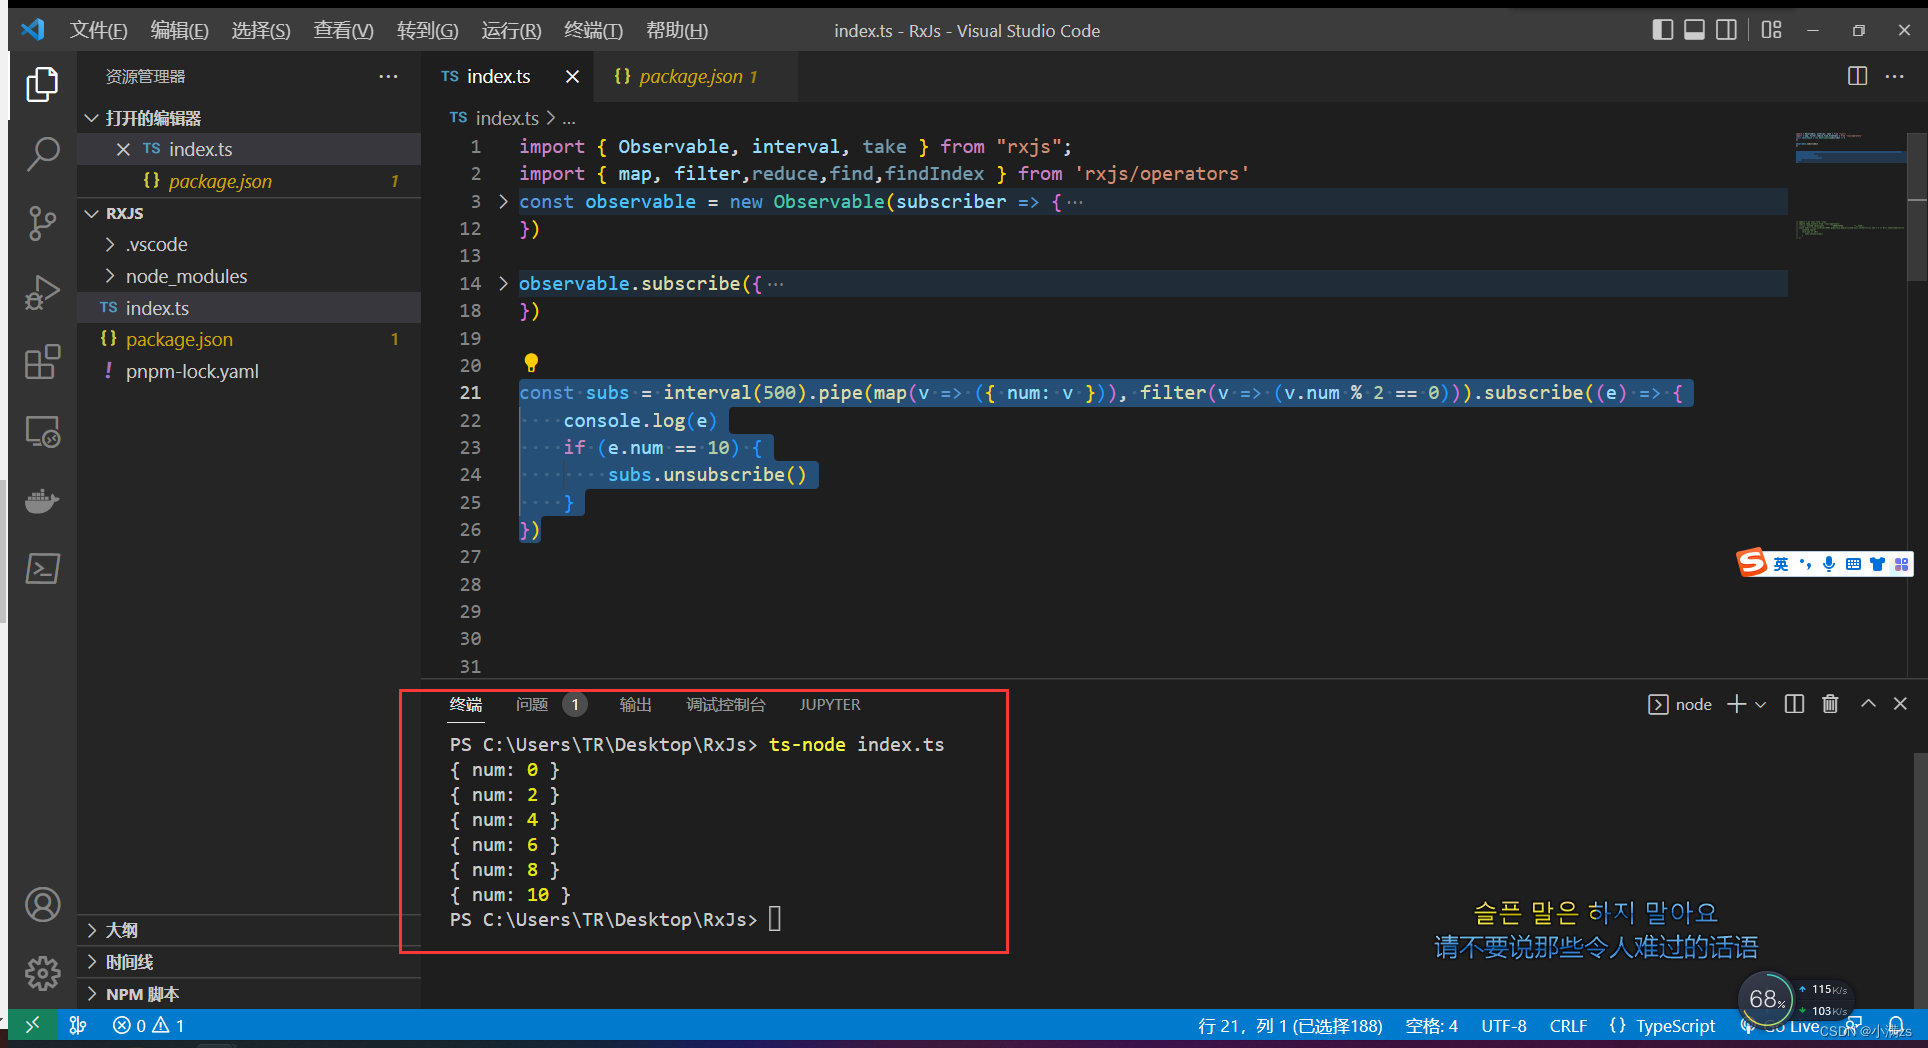Open the Extensions view
Screen dimensions: 1928x1048
[42, 362]
